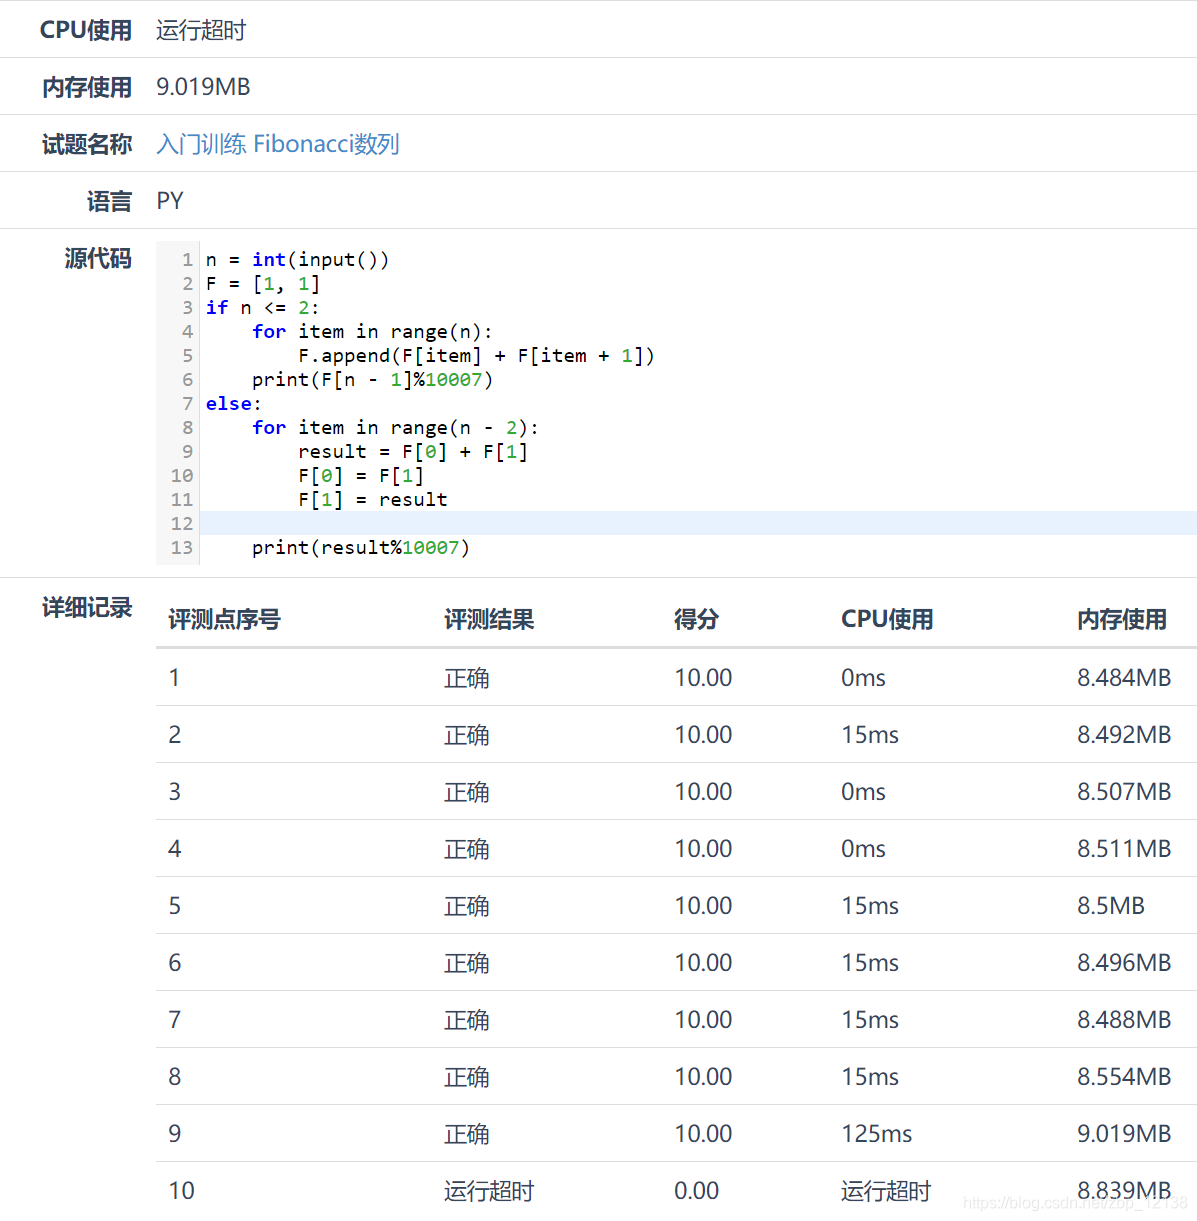Click 运行超时 result in row 10
1197x1221 pixels.
tap(489, 1191)
